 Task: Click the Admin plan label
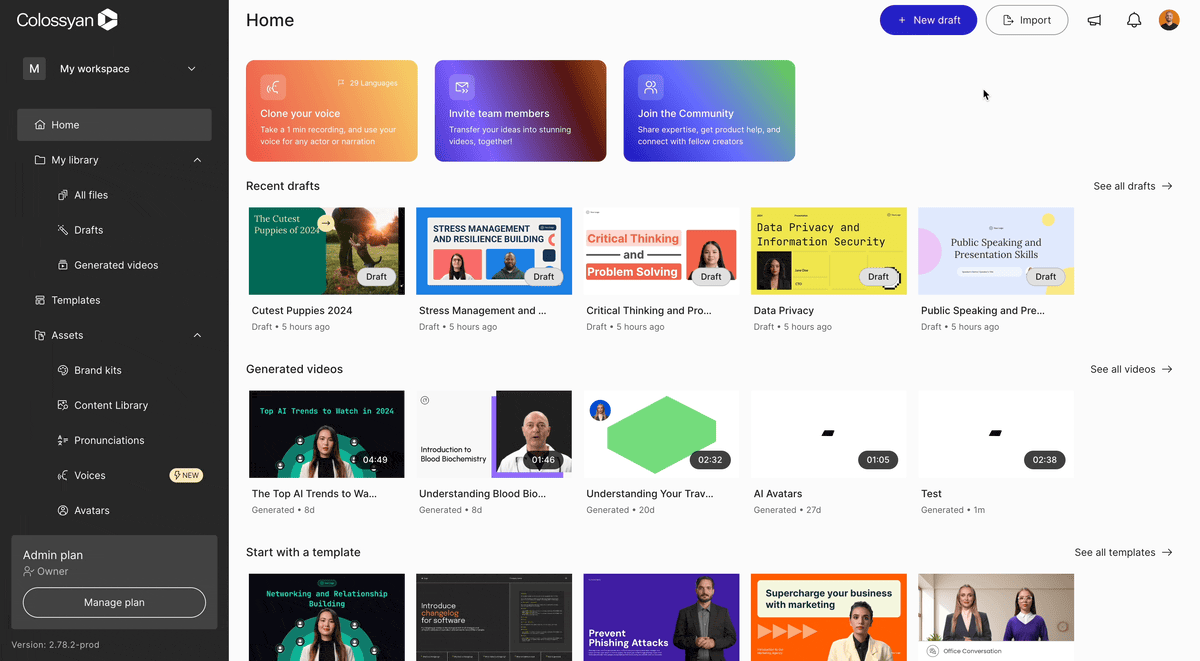pos(53,555)
